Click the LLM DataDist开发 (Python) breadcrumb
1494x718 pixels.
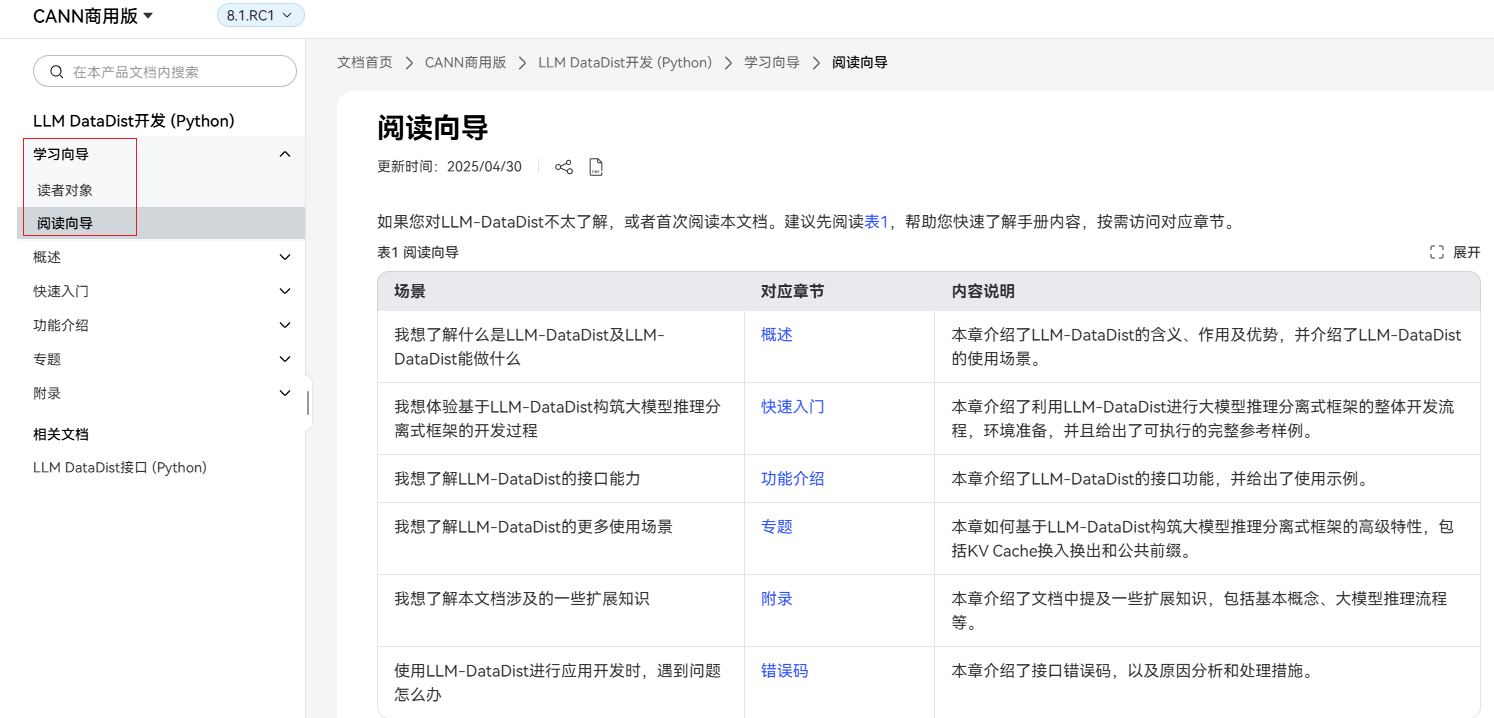(x=625, y=62)
